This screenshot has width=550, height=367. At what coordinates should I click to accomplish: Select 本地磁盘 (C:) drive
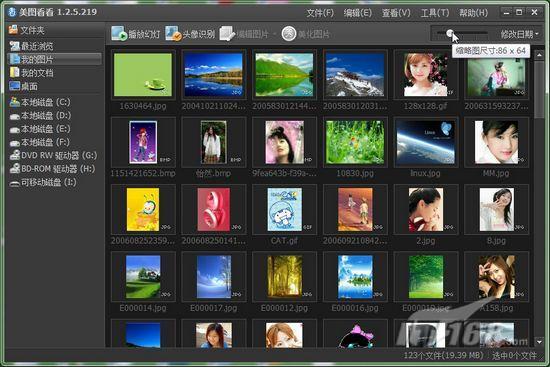click(40, 102)
